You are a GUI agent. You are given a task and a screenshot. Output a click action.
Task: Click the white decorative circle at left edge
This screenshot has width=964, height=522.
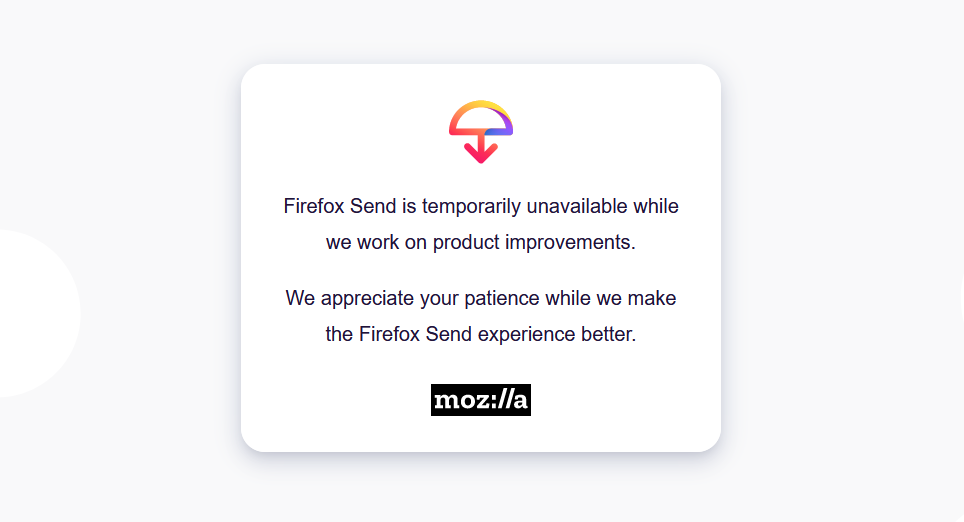click(x=39, y=314)
